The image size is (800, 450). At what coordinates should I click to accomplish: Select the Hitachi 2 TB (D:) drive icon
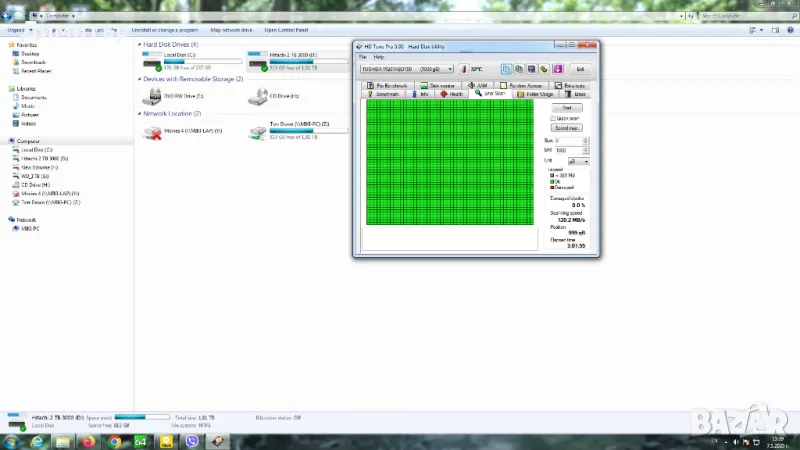point(258,61)
